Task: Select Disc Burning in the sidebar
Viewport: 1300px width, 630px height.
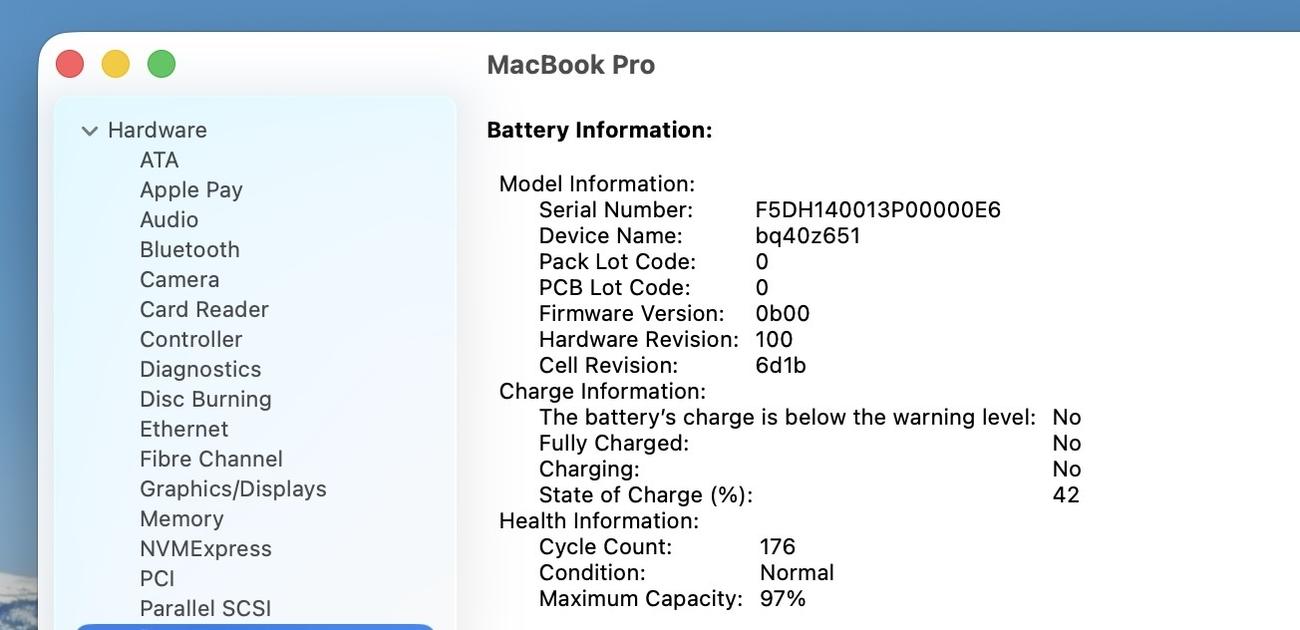Action: click(205, 399)
